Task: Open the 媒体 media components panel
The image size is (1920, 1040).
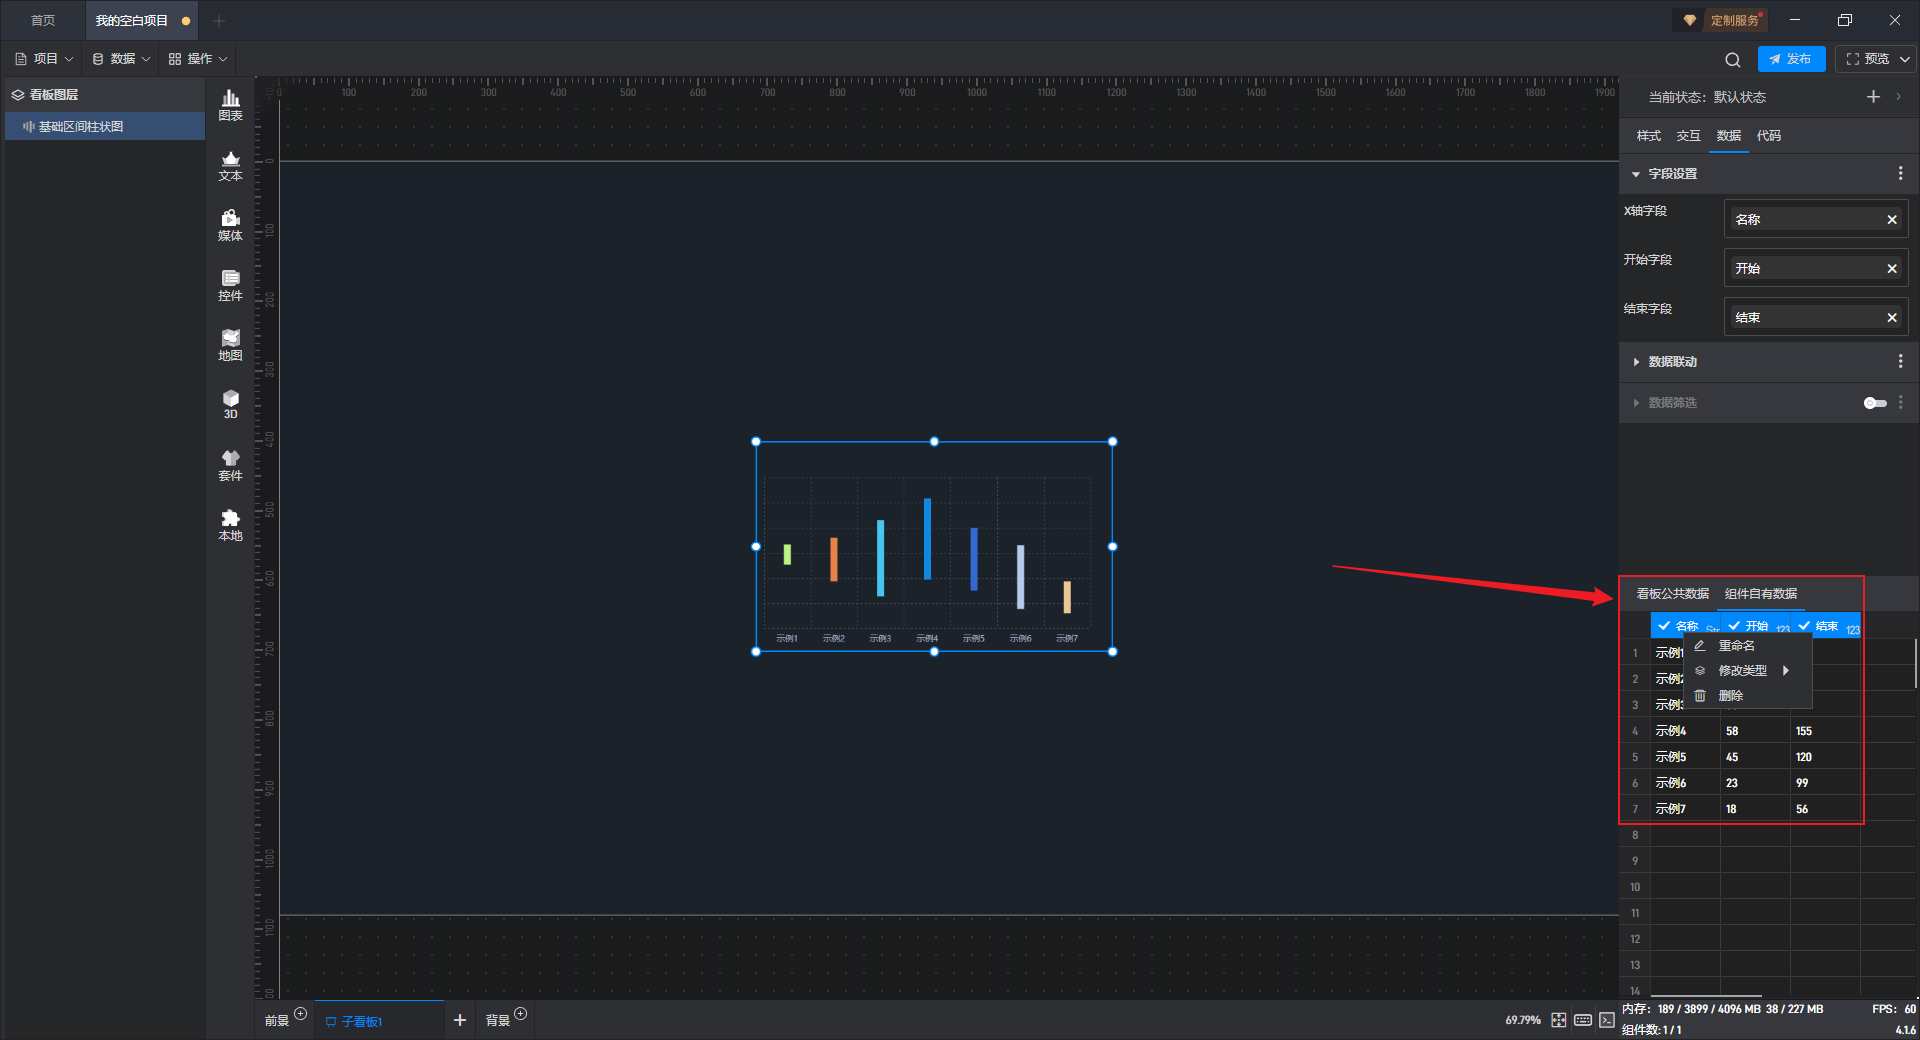Action: pos(230,225)
